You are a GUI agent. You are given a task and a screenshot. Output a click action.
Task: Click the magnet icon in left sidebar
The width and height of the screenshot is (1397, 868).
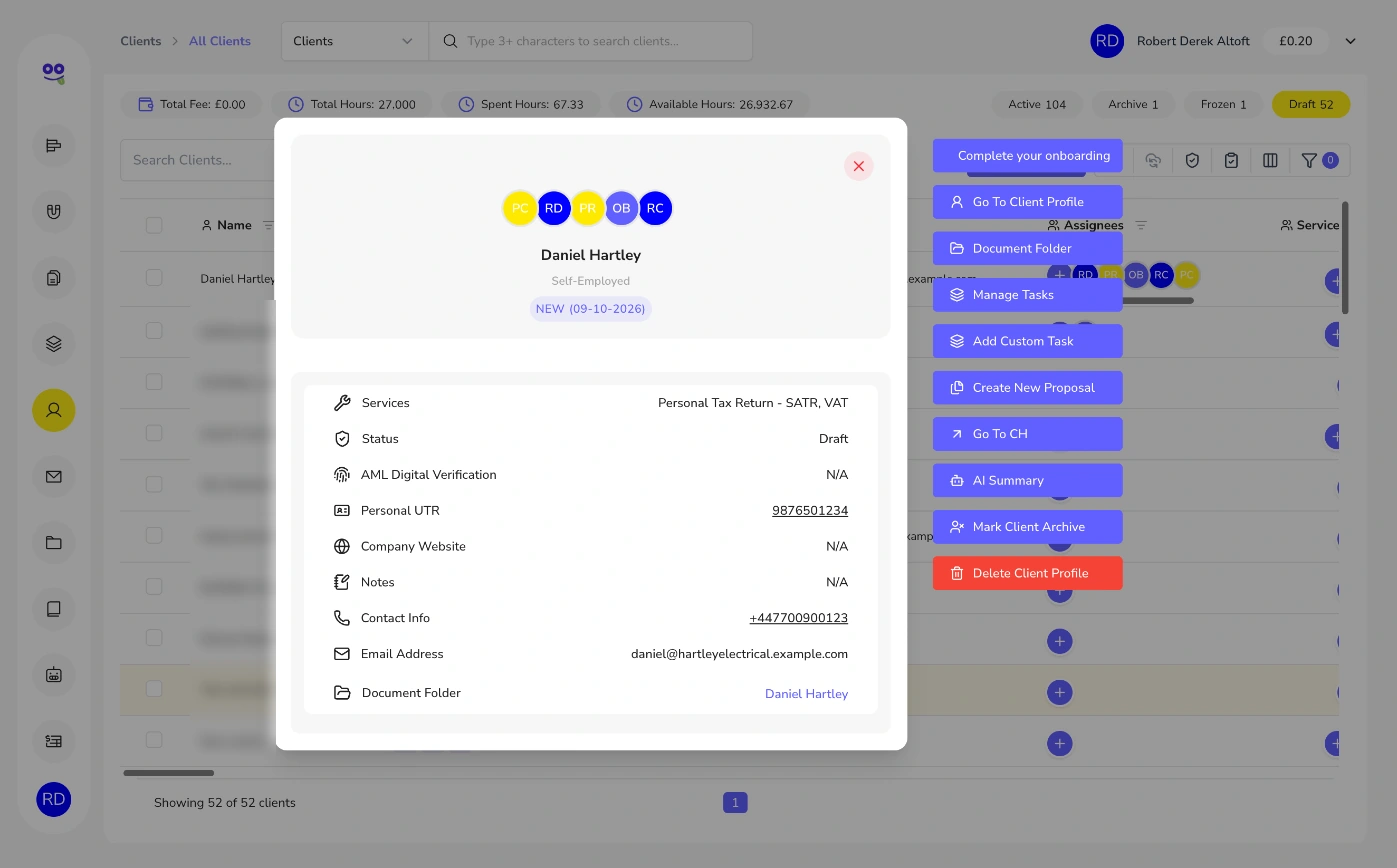(54, 211)
